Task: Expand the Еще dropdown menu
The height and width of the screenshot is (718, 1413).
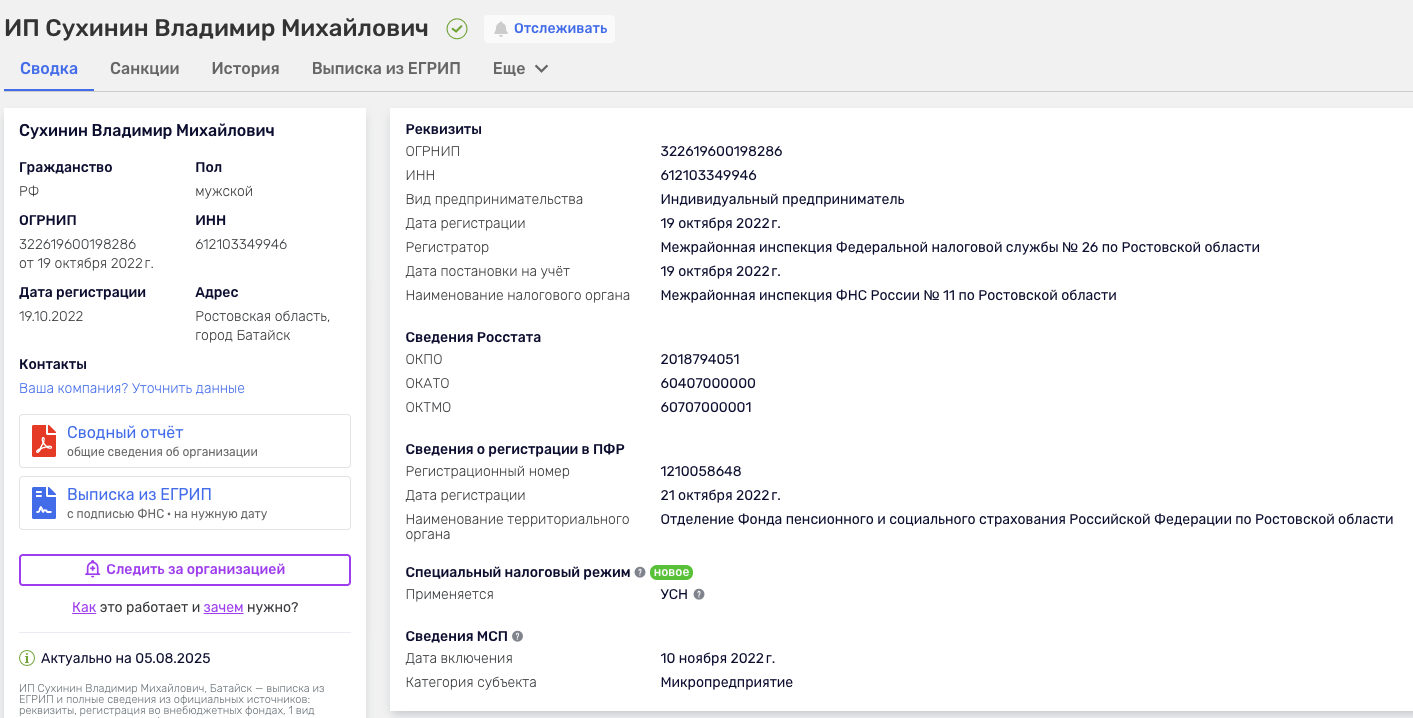Action: 519,68
